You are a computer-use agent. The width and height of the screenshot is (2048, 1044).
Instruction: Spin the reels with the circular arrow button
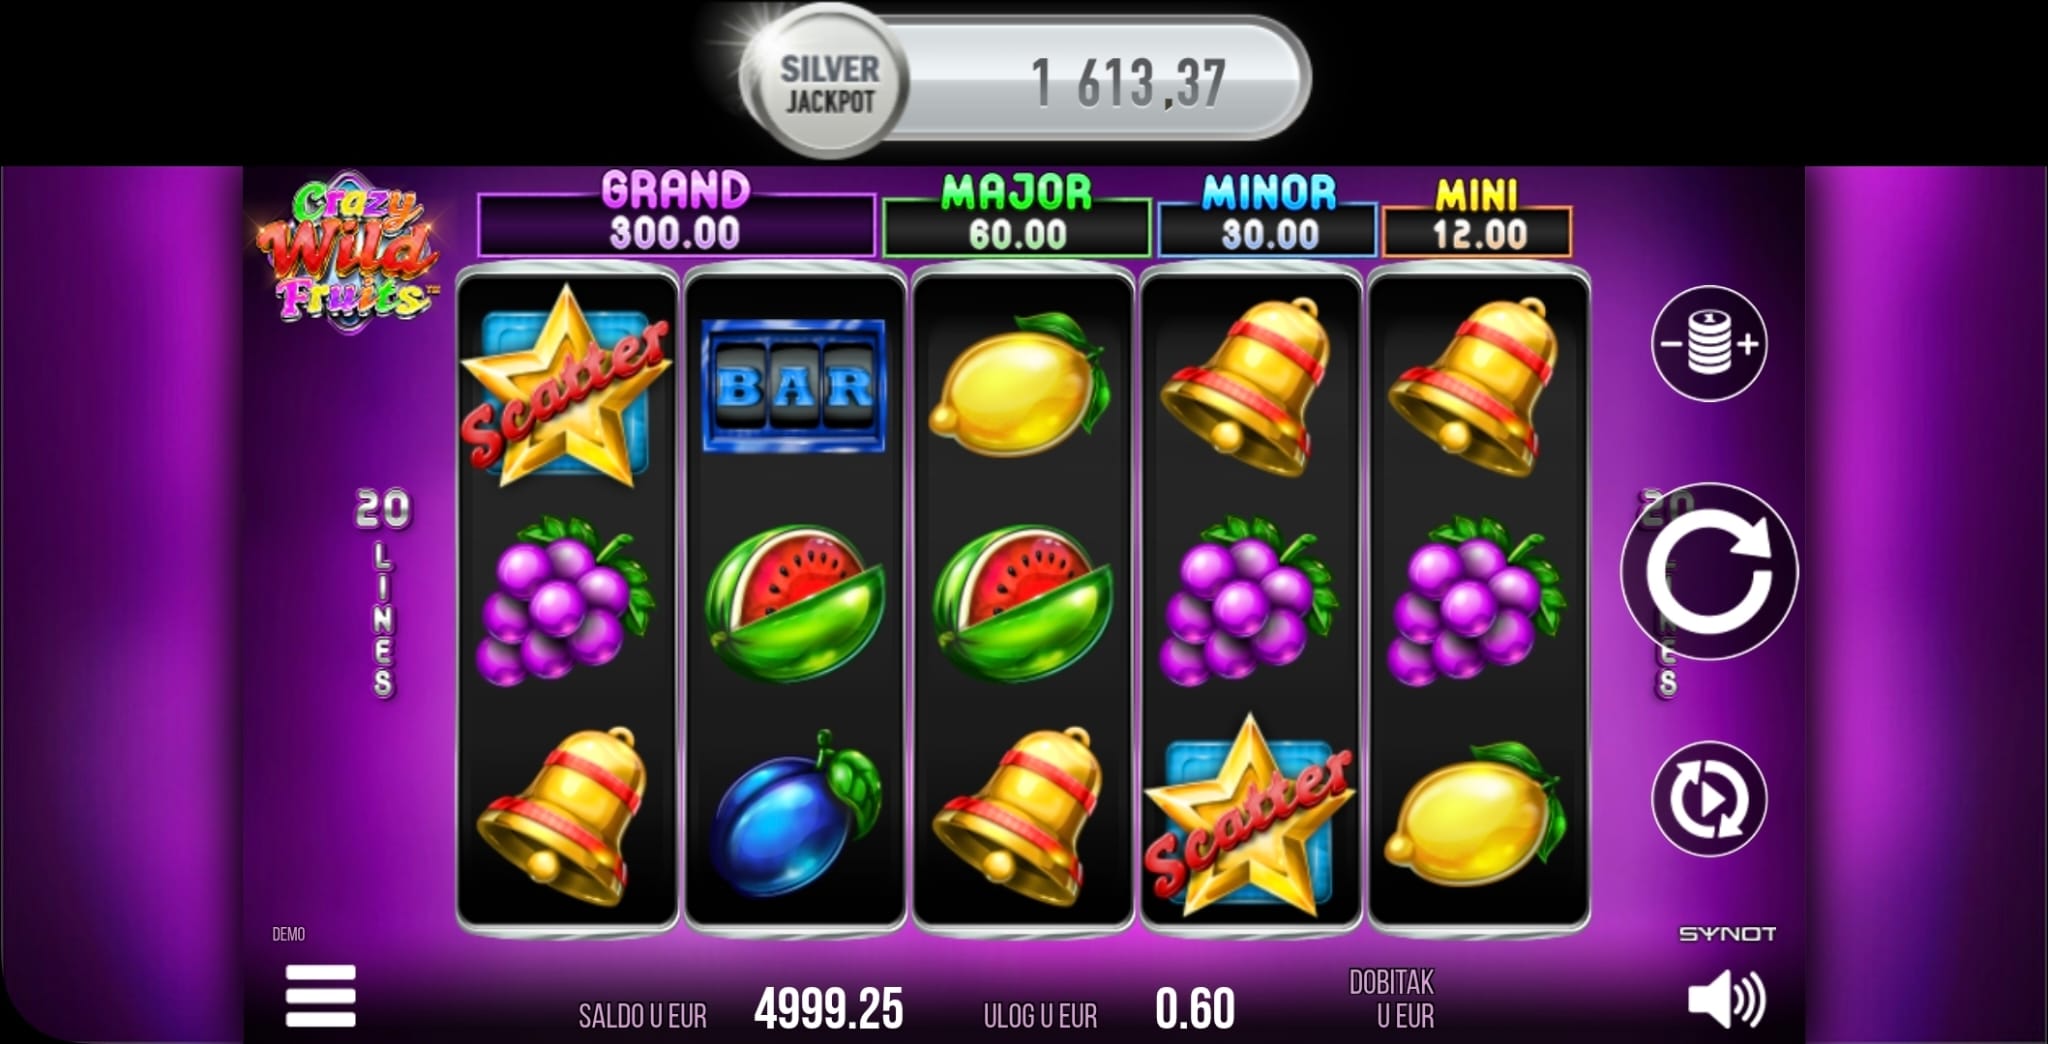pyautogui.click(x=1709, y=572)
